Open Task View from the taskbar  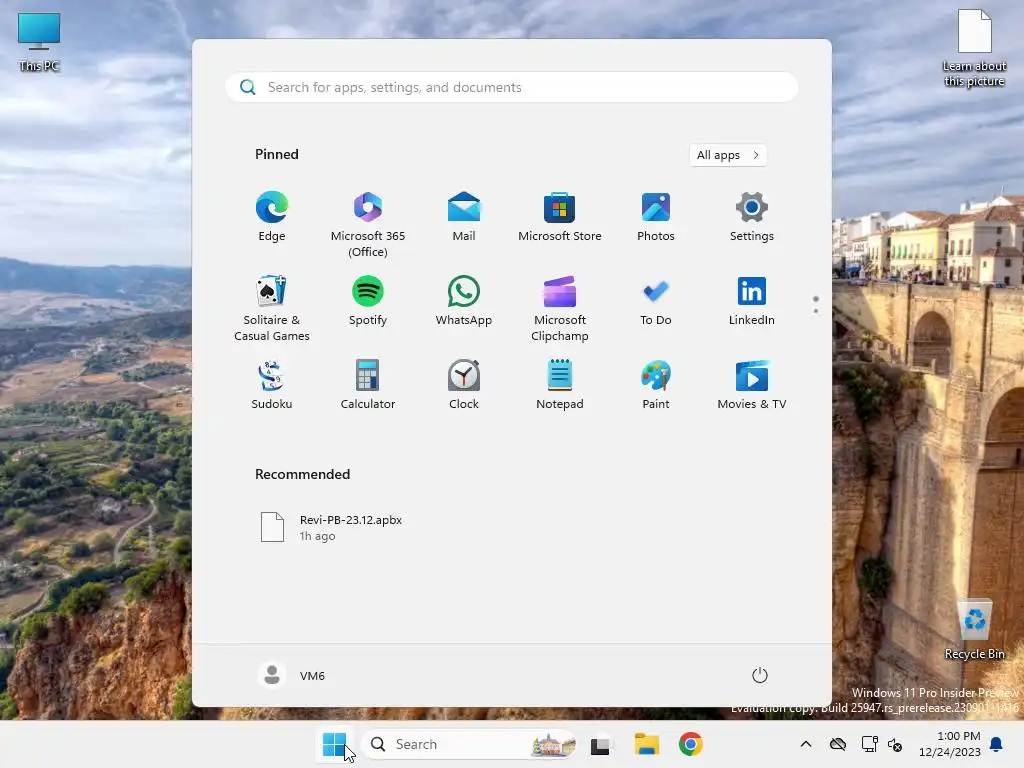tap(600, 744)
